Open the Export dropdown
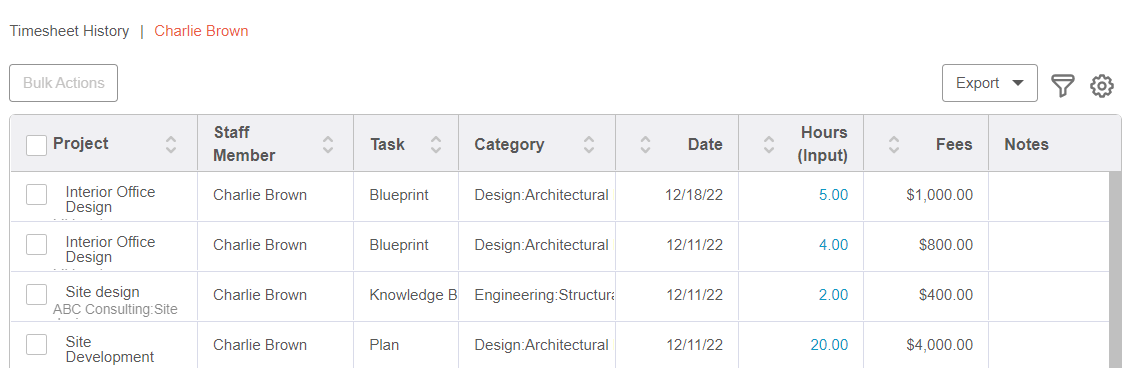1132x368 pixels. 990,83
